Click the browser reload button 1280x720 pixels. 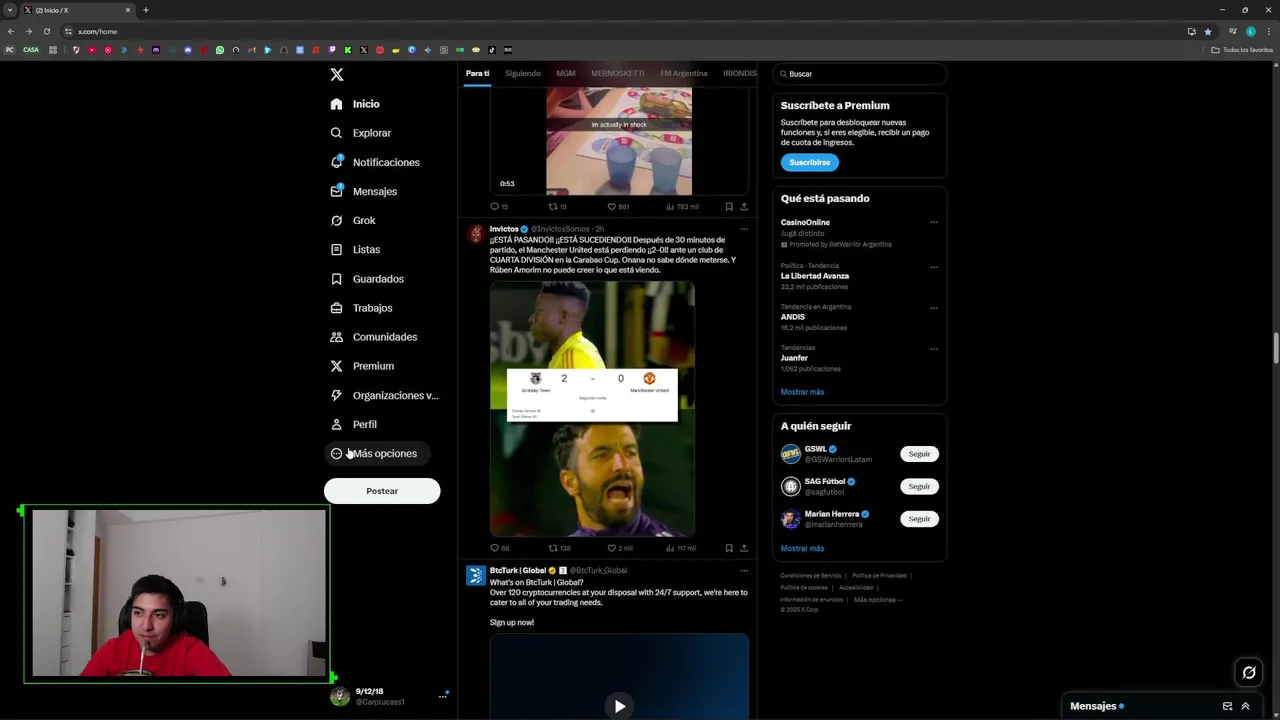(x=46, y=31)
